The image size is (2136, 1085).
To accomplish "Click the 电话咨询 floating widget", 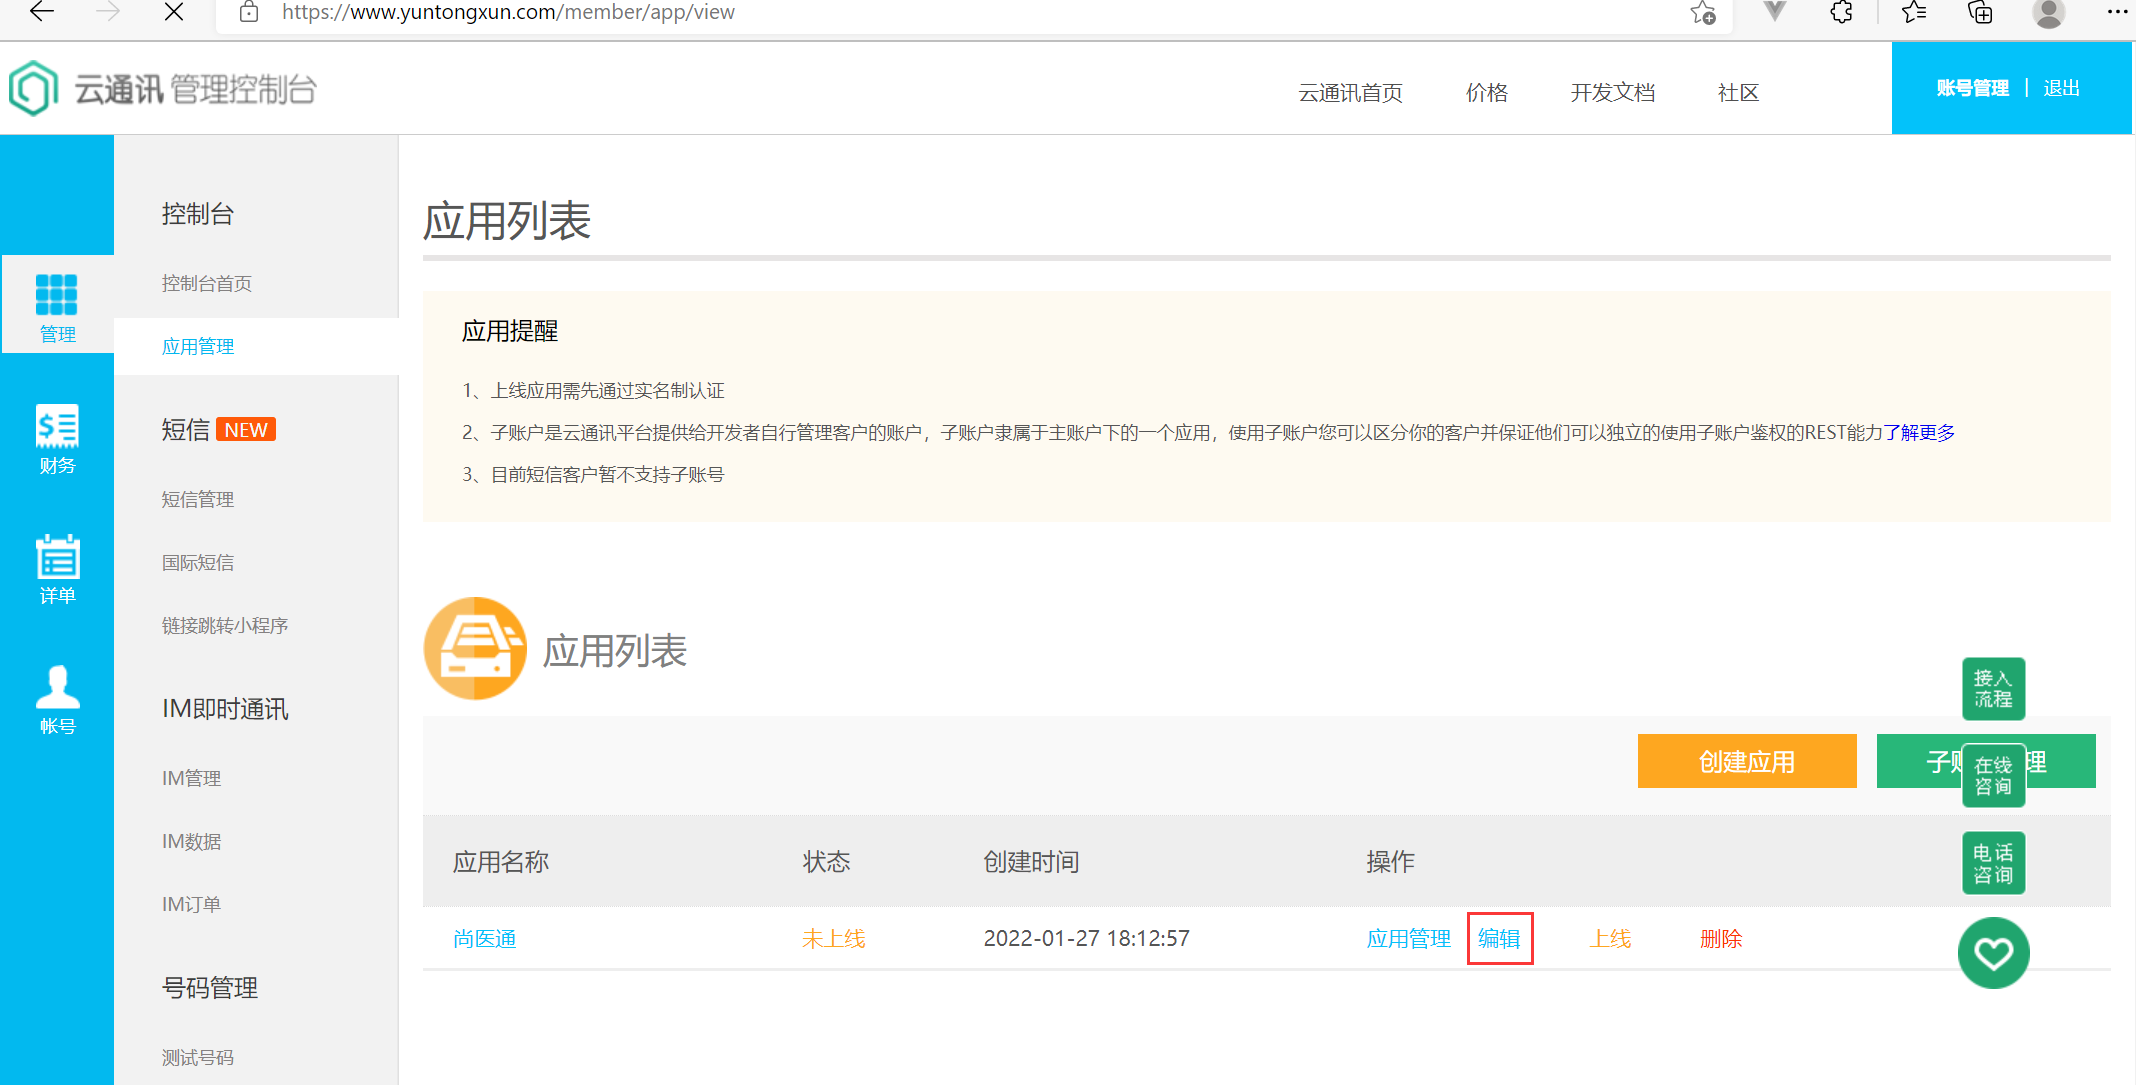I will coord(1993,863).
